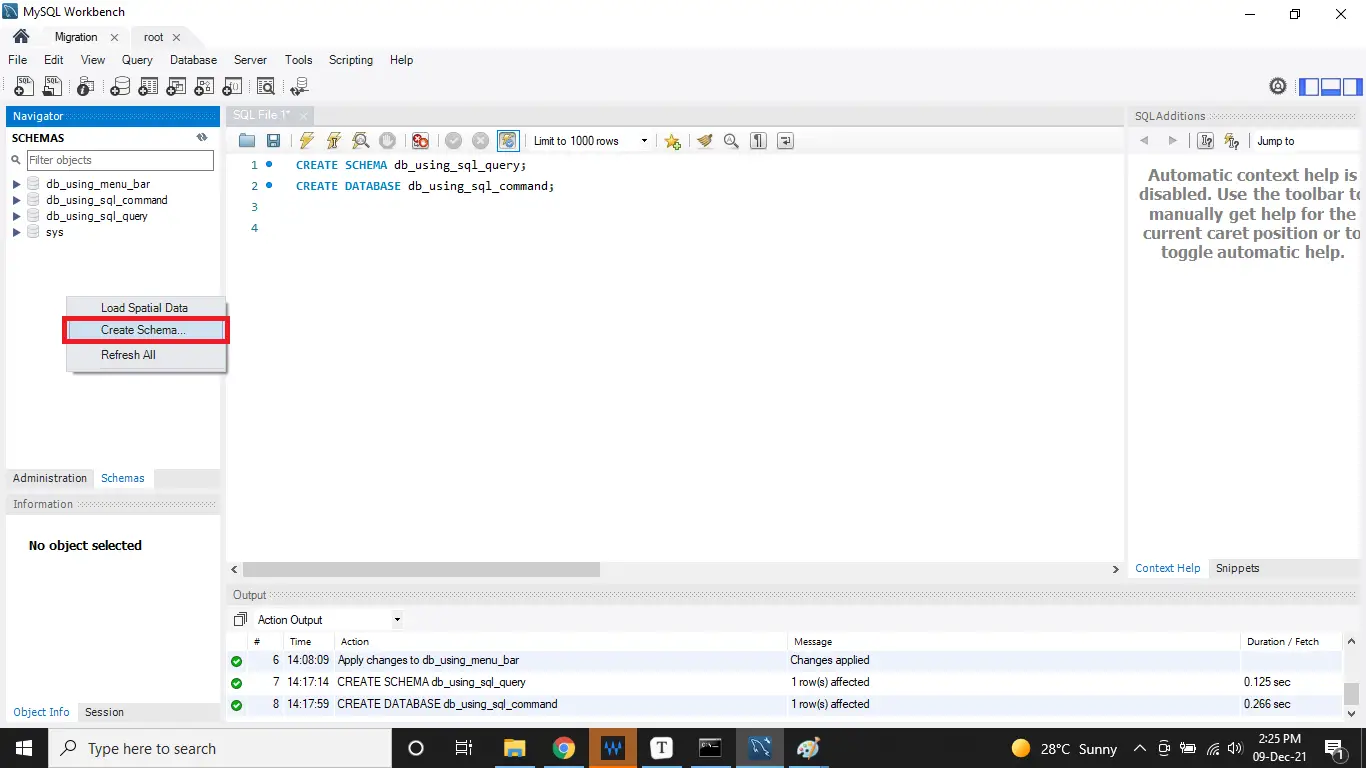Click create new table toolbar icon
1366x768 pixels.
coord(148,87)
